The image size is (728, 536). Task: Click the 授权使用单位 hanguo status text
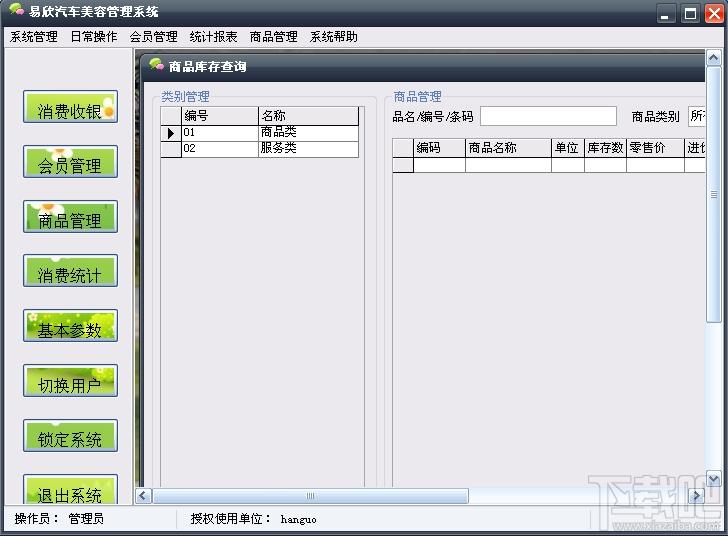tap(254, 519)
